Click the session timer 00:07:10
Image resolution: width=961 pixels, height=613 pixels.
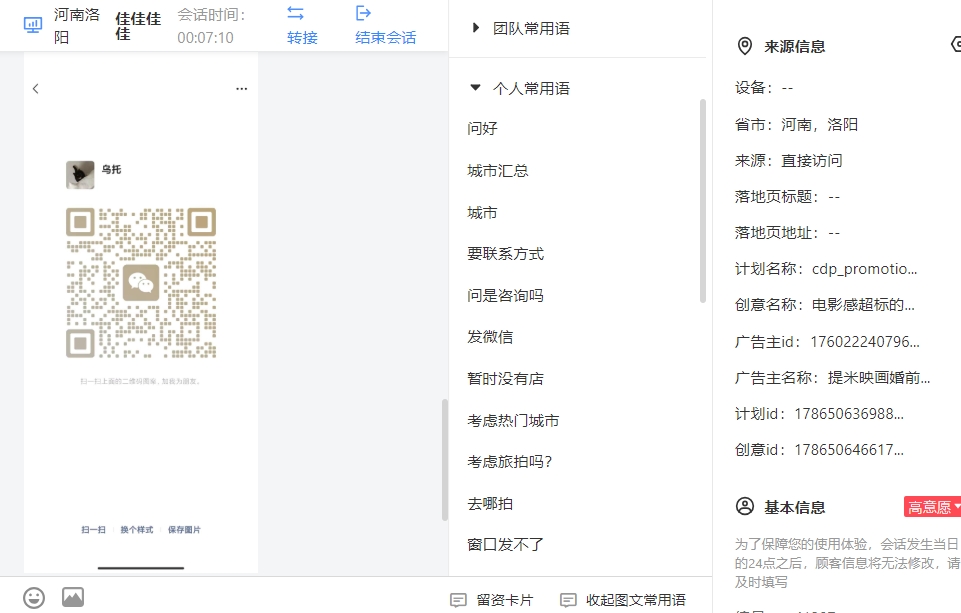coord(205,37)
